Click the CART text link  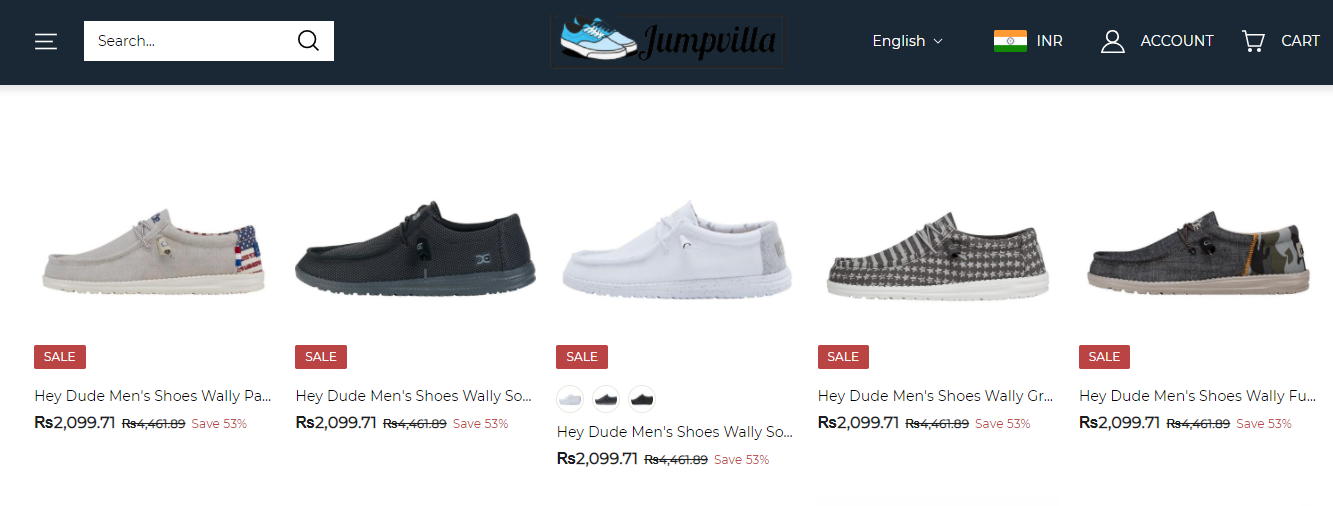1300,41
